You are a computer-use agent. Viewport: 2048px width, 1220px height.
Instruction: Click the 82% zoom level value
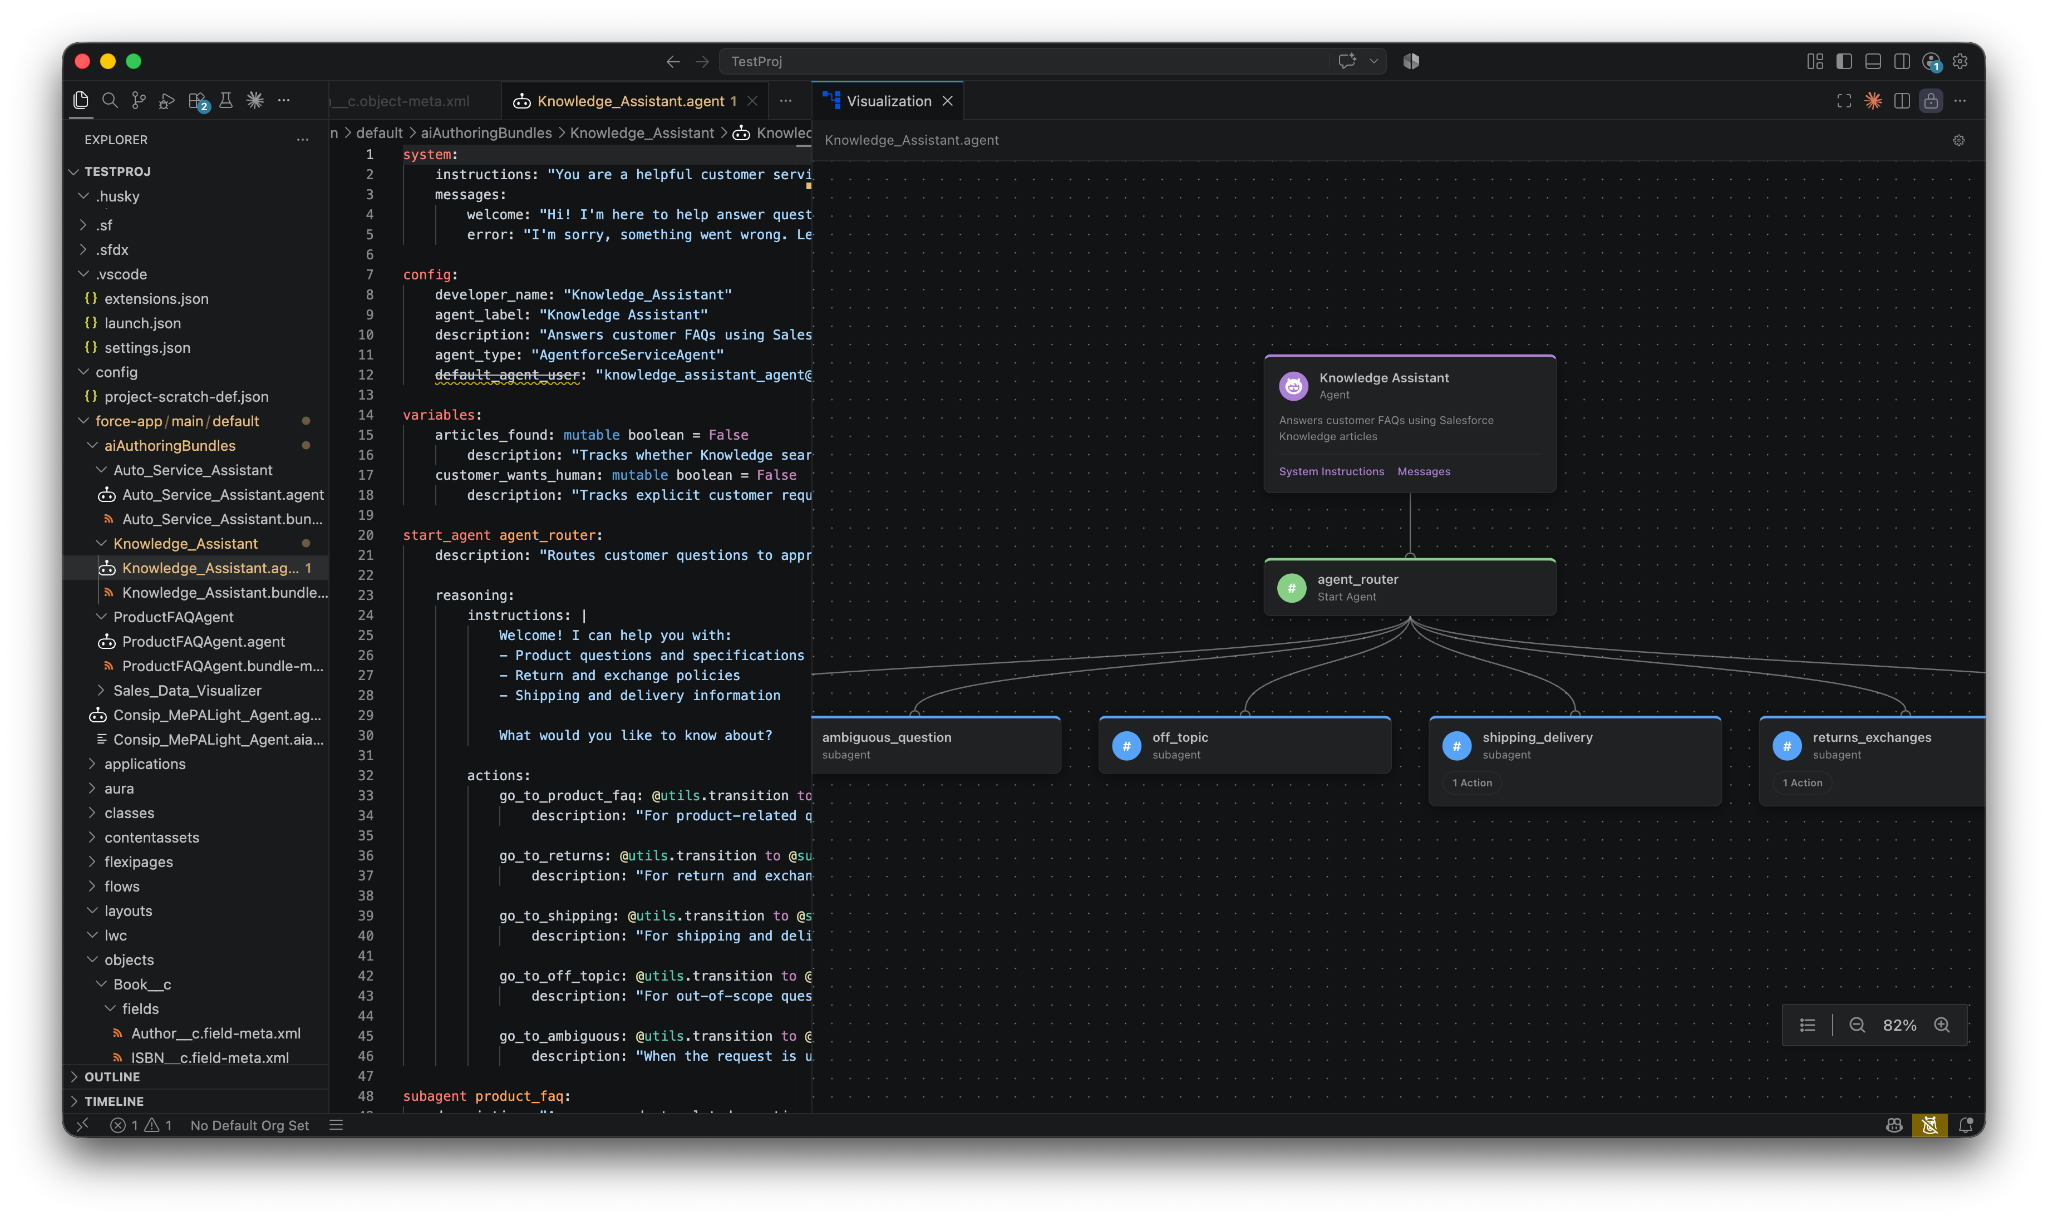click(1899, 1025)
